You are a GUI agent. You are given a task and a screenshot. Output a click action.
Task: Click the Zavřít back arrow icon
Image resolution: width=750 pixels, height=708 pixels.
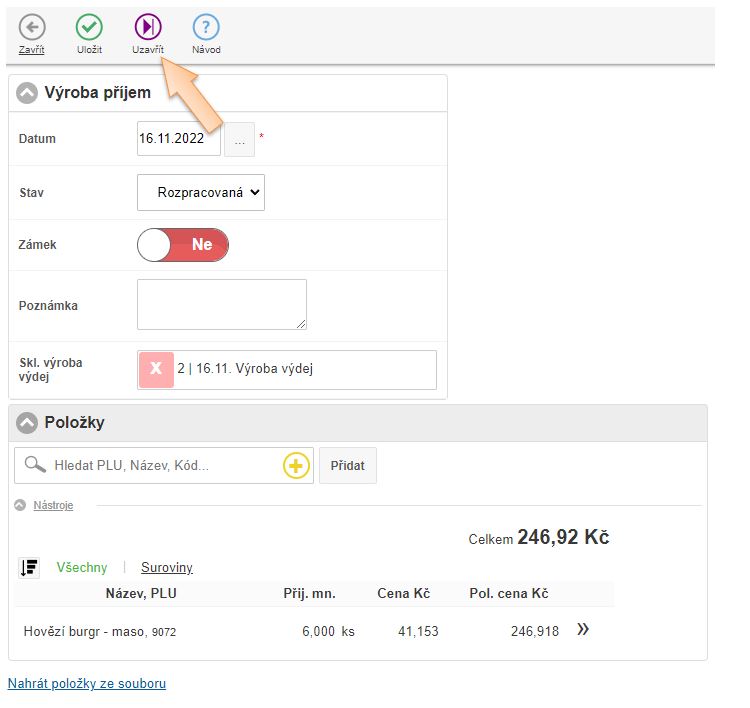coord(32,28)
